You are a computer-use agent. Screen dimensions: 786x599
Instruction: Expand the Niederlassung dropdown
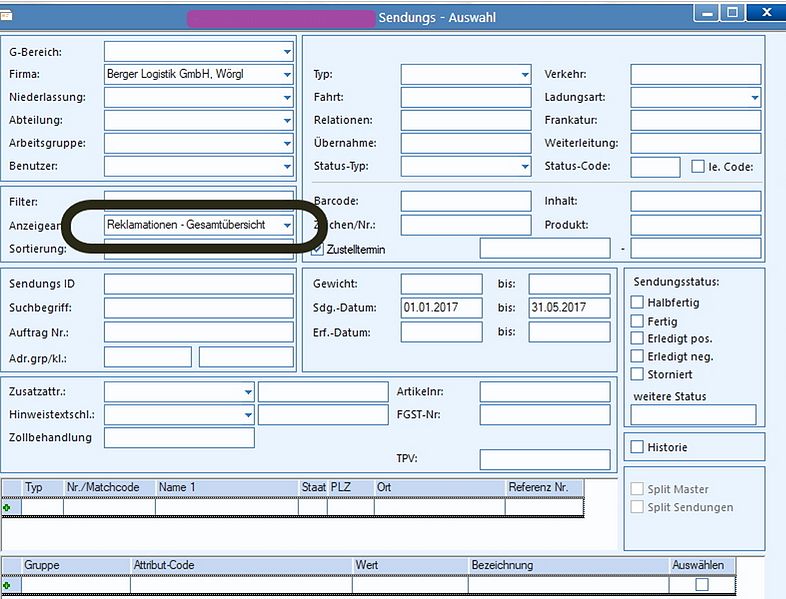point(287,98)
